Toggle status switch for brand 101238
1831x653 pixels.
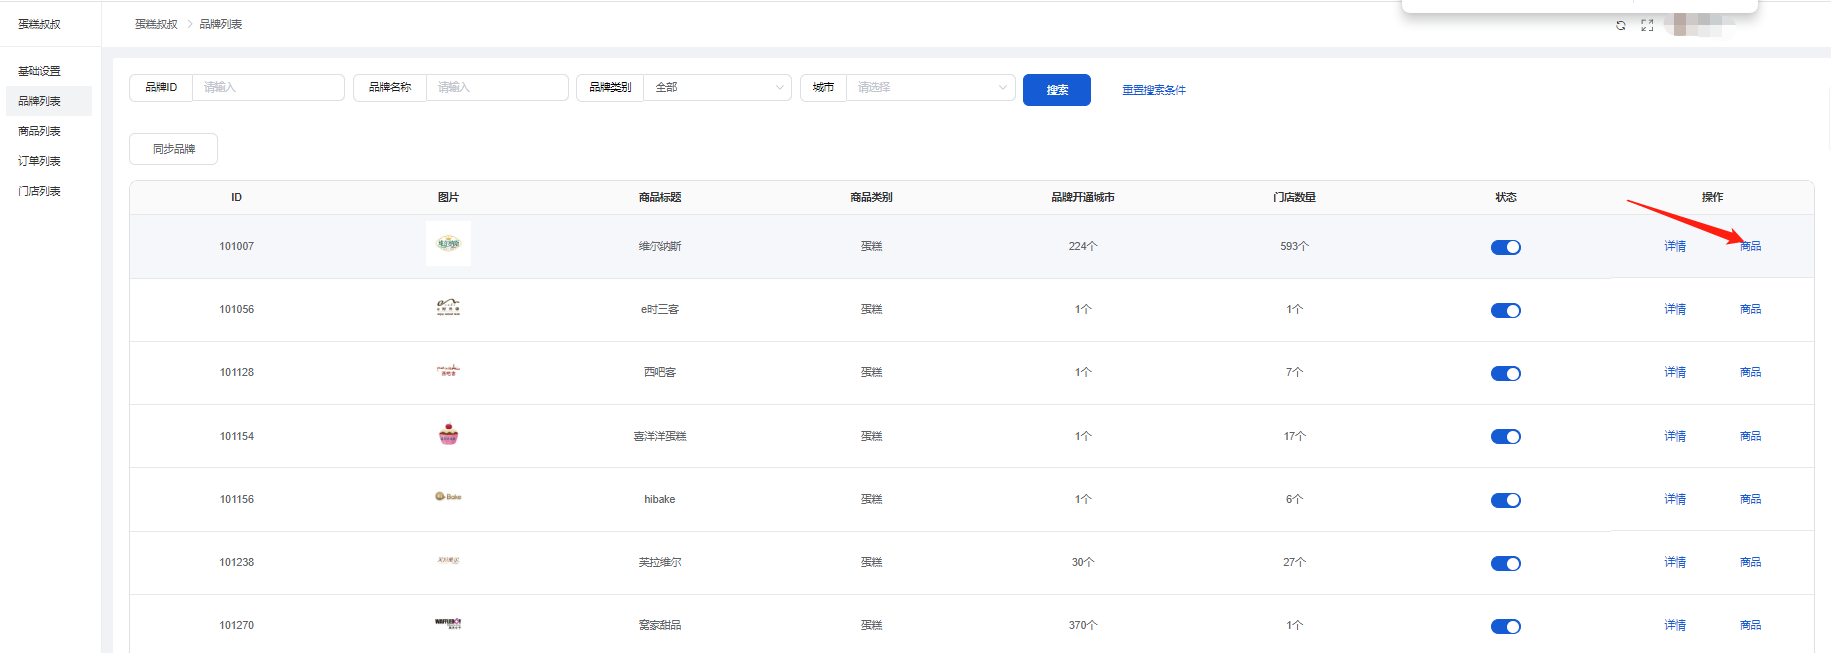tap(1505, 563)
